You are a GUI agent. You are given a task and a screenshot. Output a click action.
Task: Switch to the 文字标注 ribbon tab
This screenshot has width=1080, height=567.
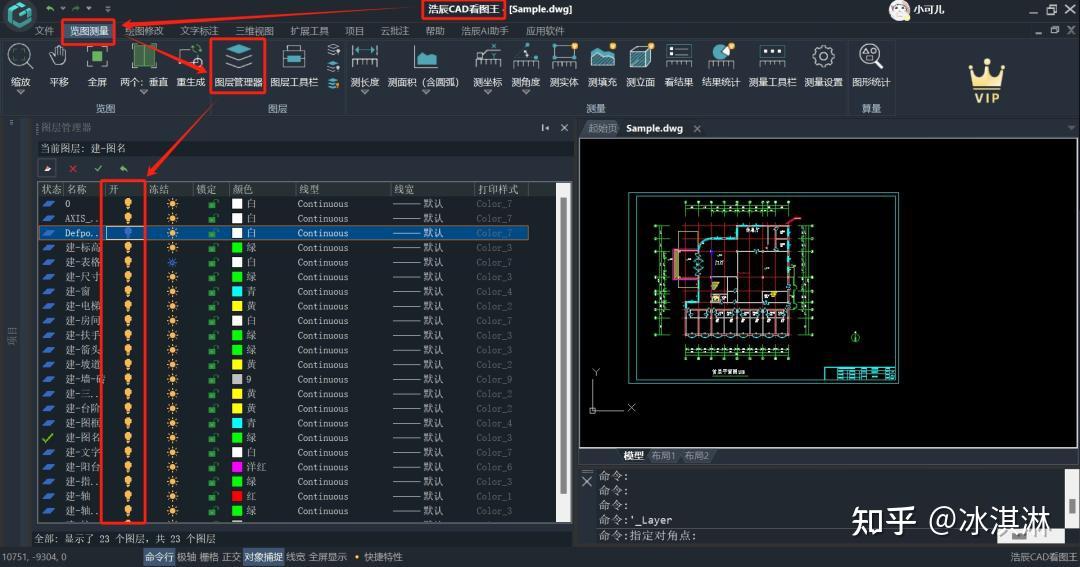(199, 31)
